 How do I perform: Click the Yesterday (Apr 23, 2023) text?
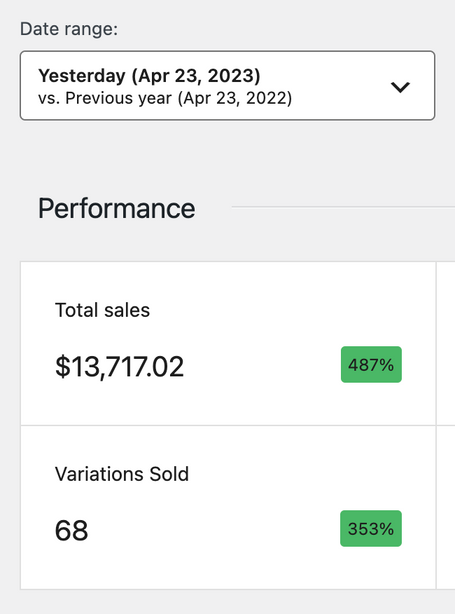[149, 76]
